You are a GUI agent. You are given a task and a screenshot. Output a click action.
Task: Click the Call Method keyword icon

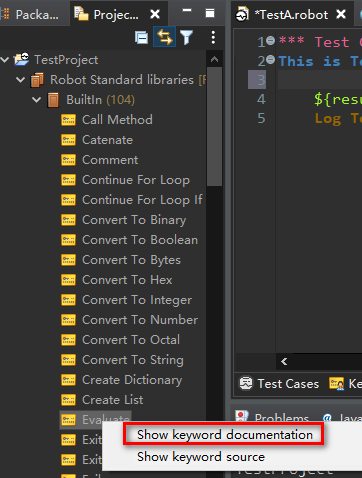[x=68, y=120]
